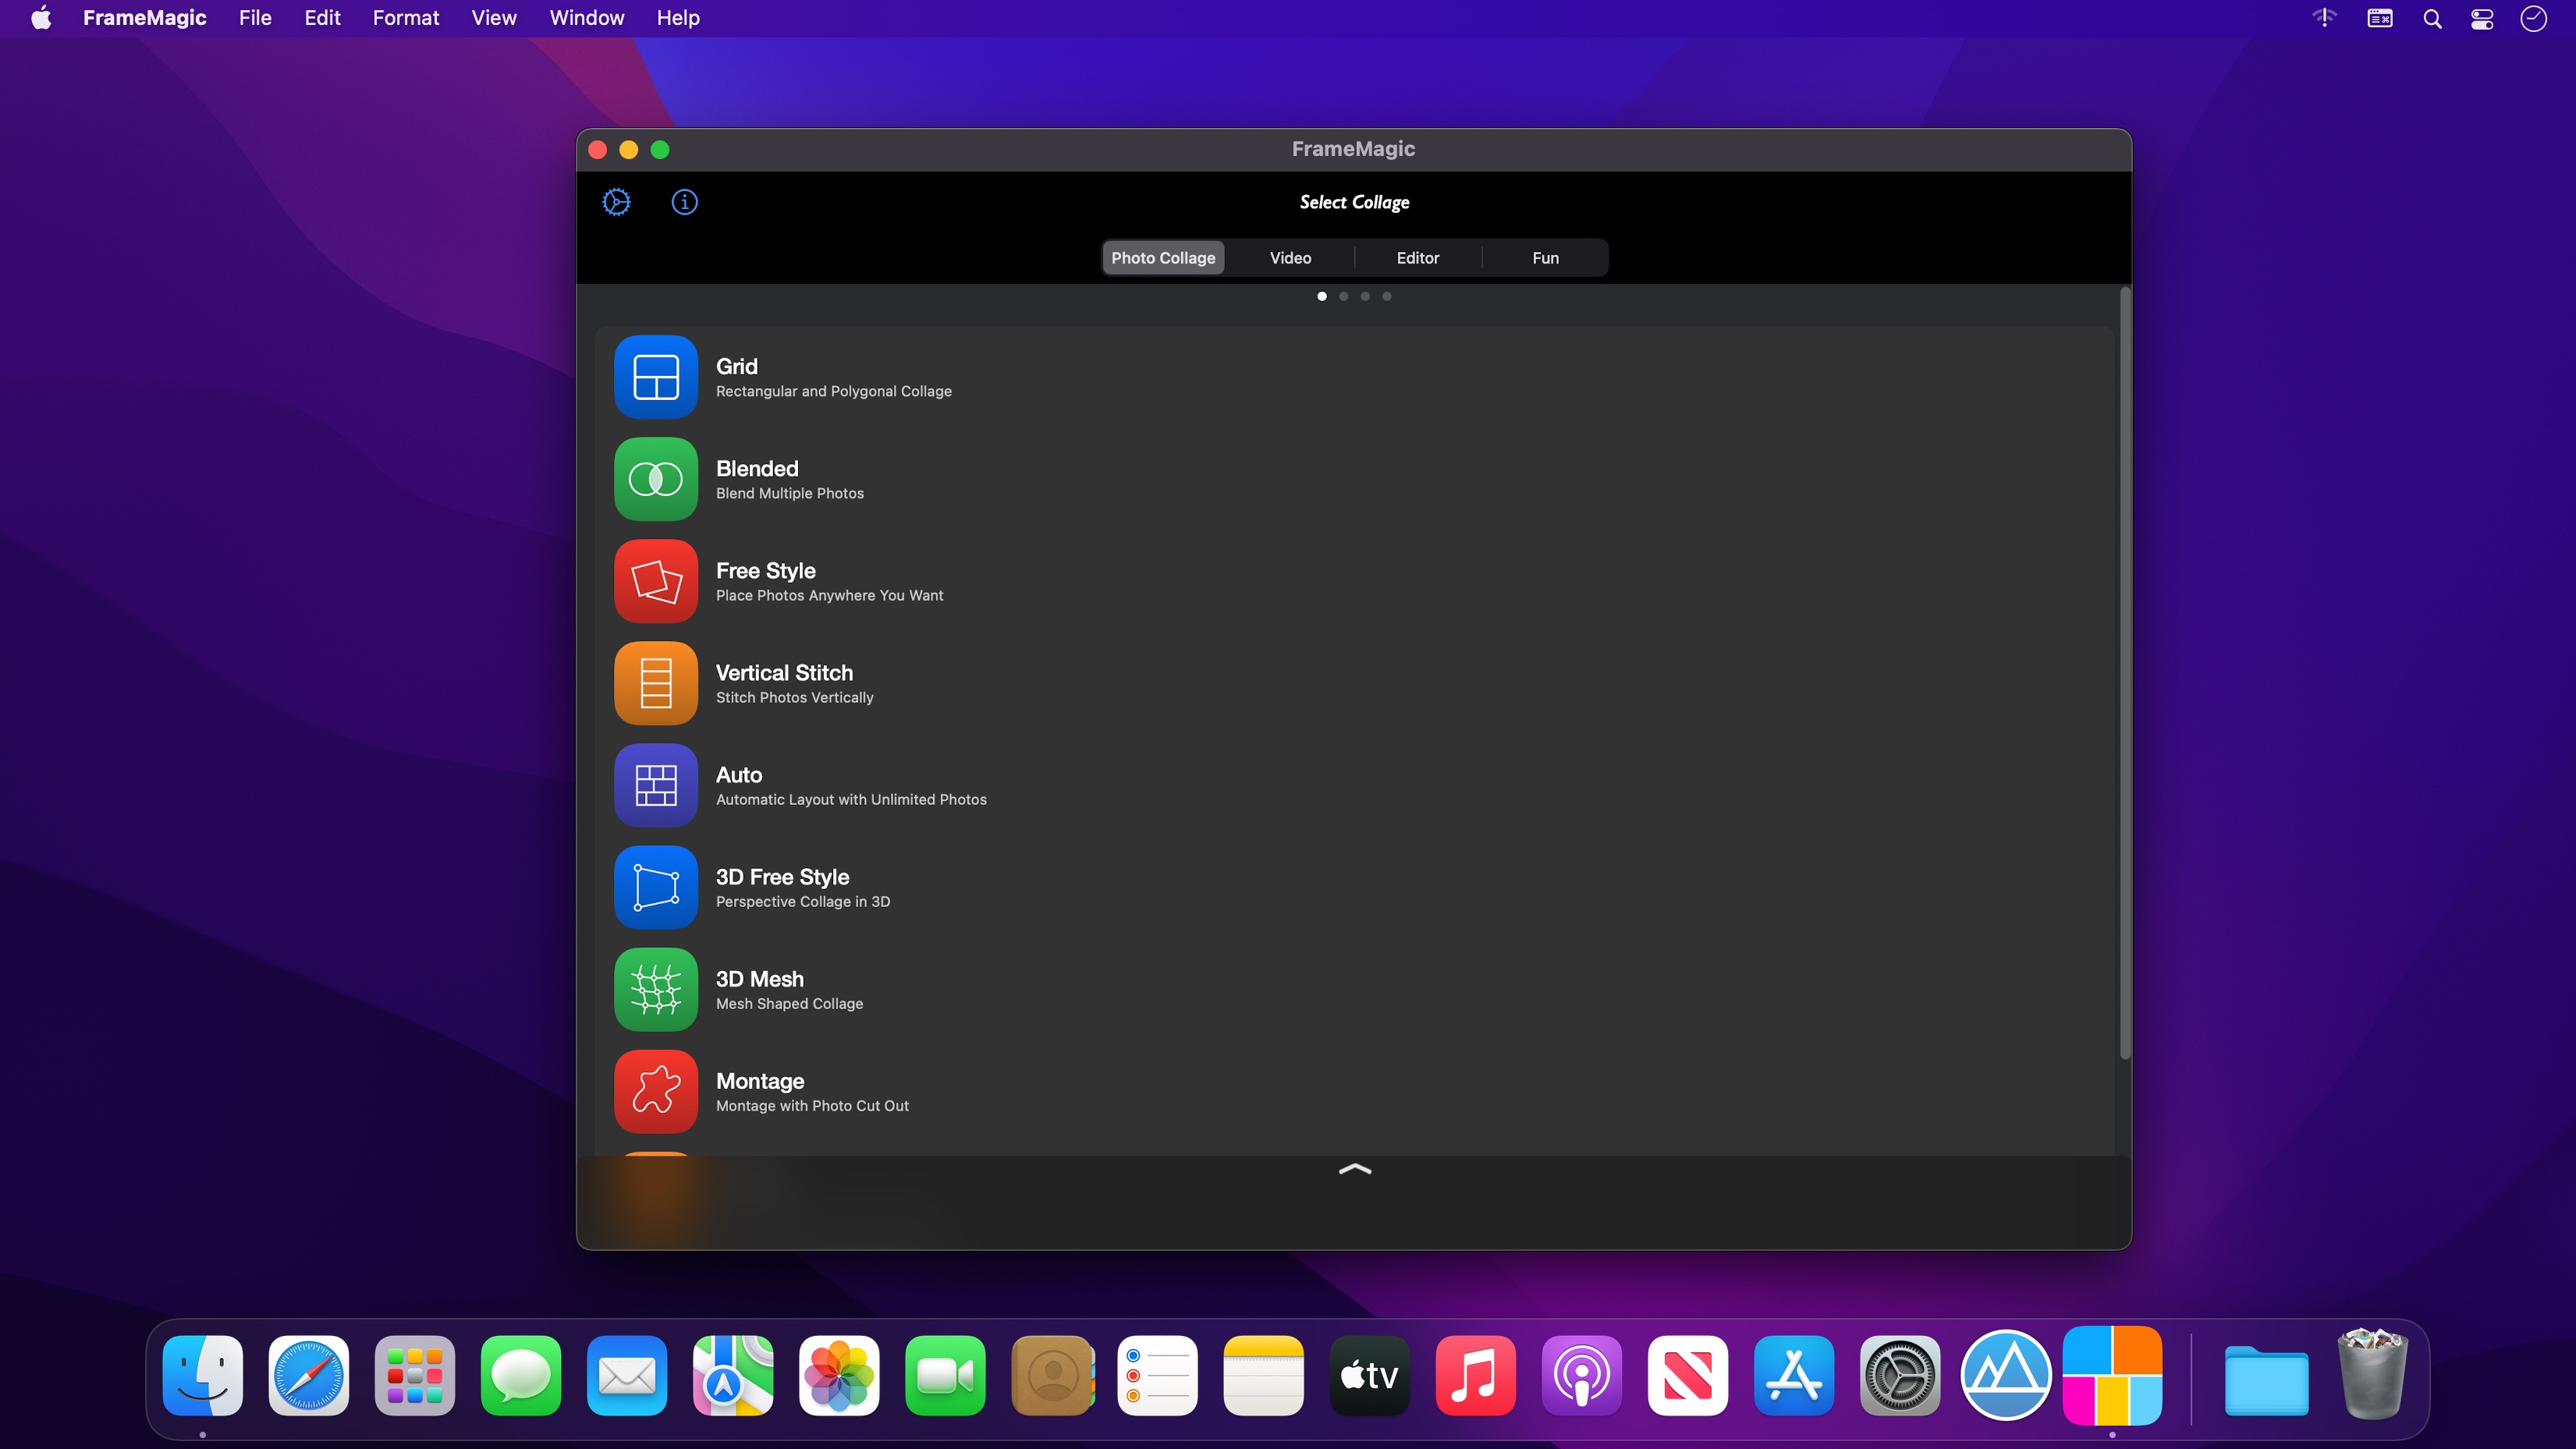Jump to the second page dot
The width and height of the screenshot is (2576, 1449).
tap(1343, 296)
